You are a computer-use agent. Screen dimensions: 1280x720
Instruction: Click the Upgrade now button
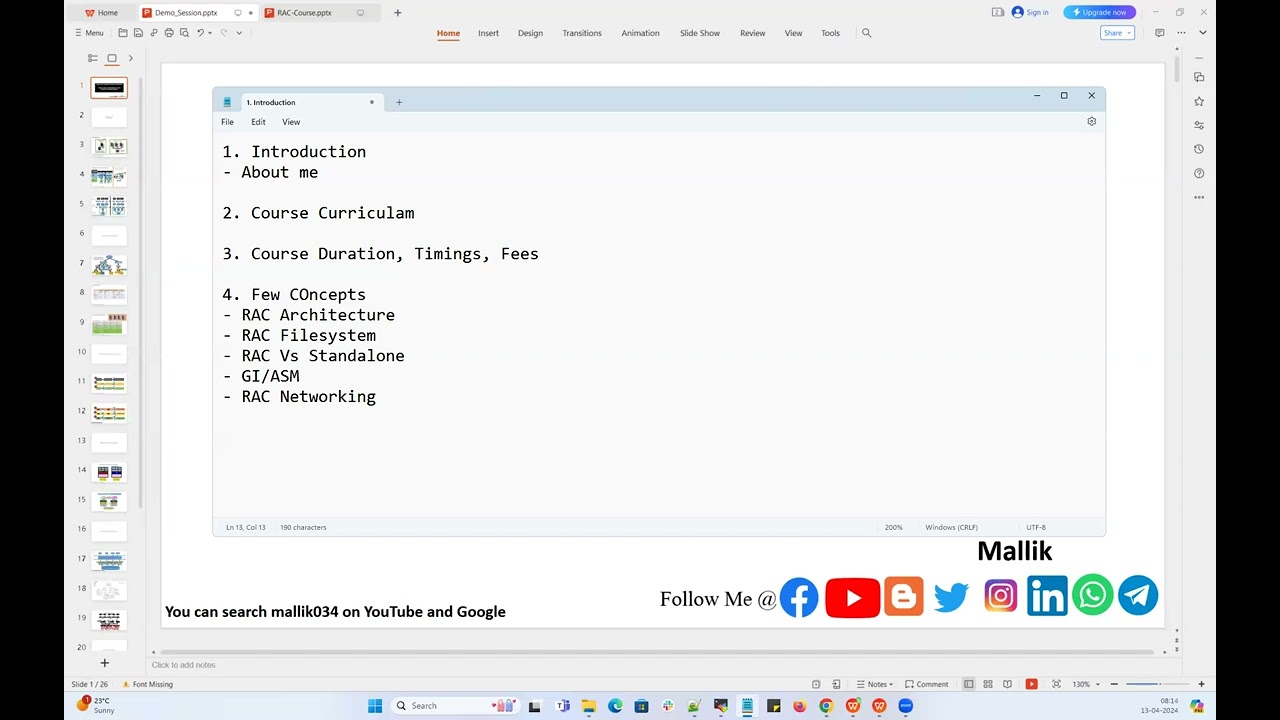coord(1100,12)
